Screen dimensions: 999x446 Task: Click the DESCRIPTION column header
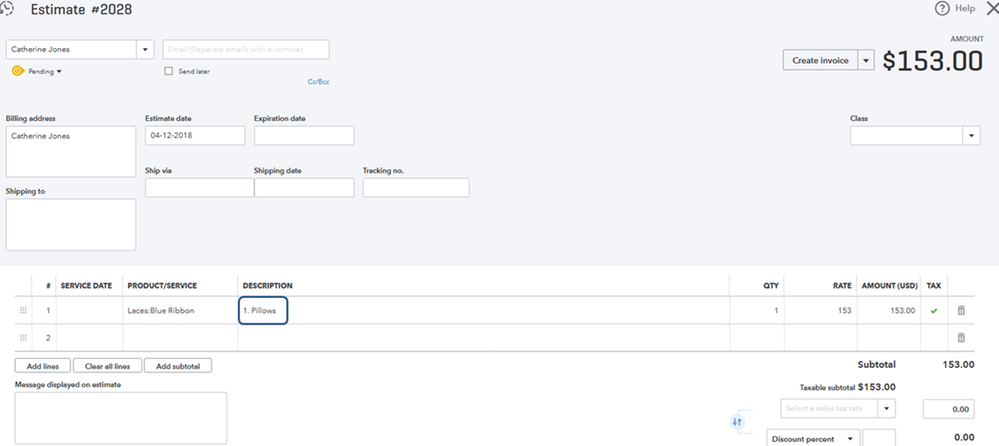(x=268, y=286)
